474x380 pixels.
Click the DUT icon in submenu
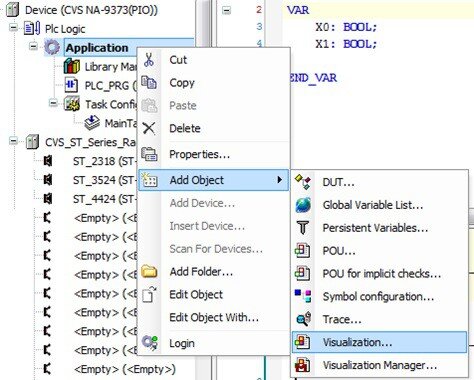303,182
